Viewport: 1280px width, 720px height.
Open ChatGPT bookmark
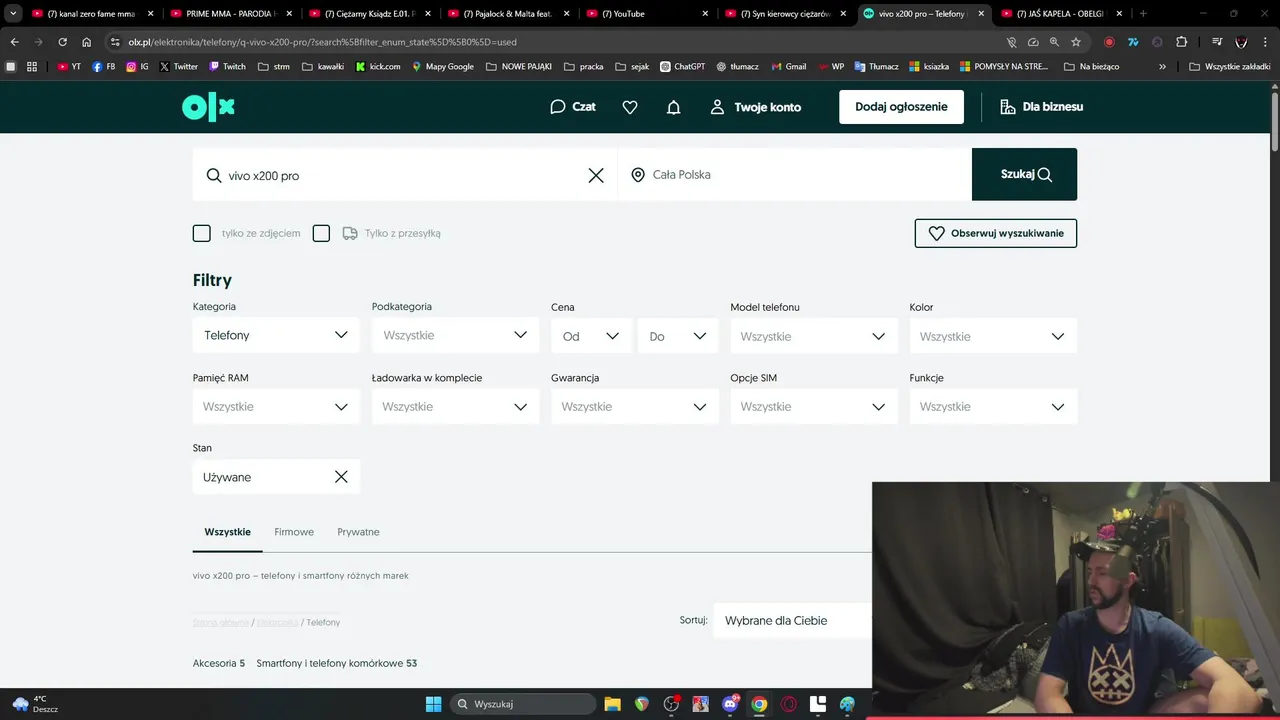[x=682, y=66]
